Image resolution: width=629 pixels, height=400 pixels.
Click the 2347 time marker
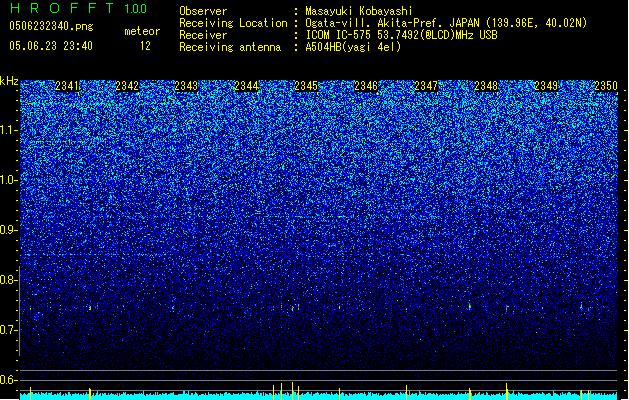click(426, 86)
